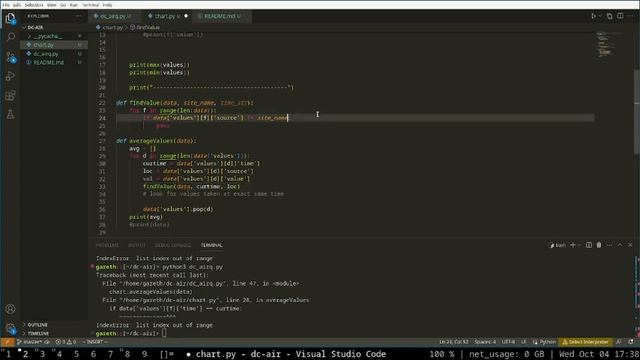Open the Source Control view icon
This screenshot has width=640, height=360.
coord(10,57)
